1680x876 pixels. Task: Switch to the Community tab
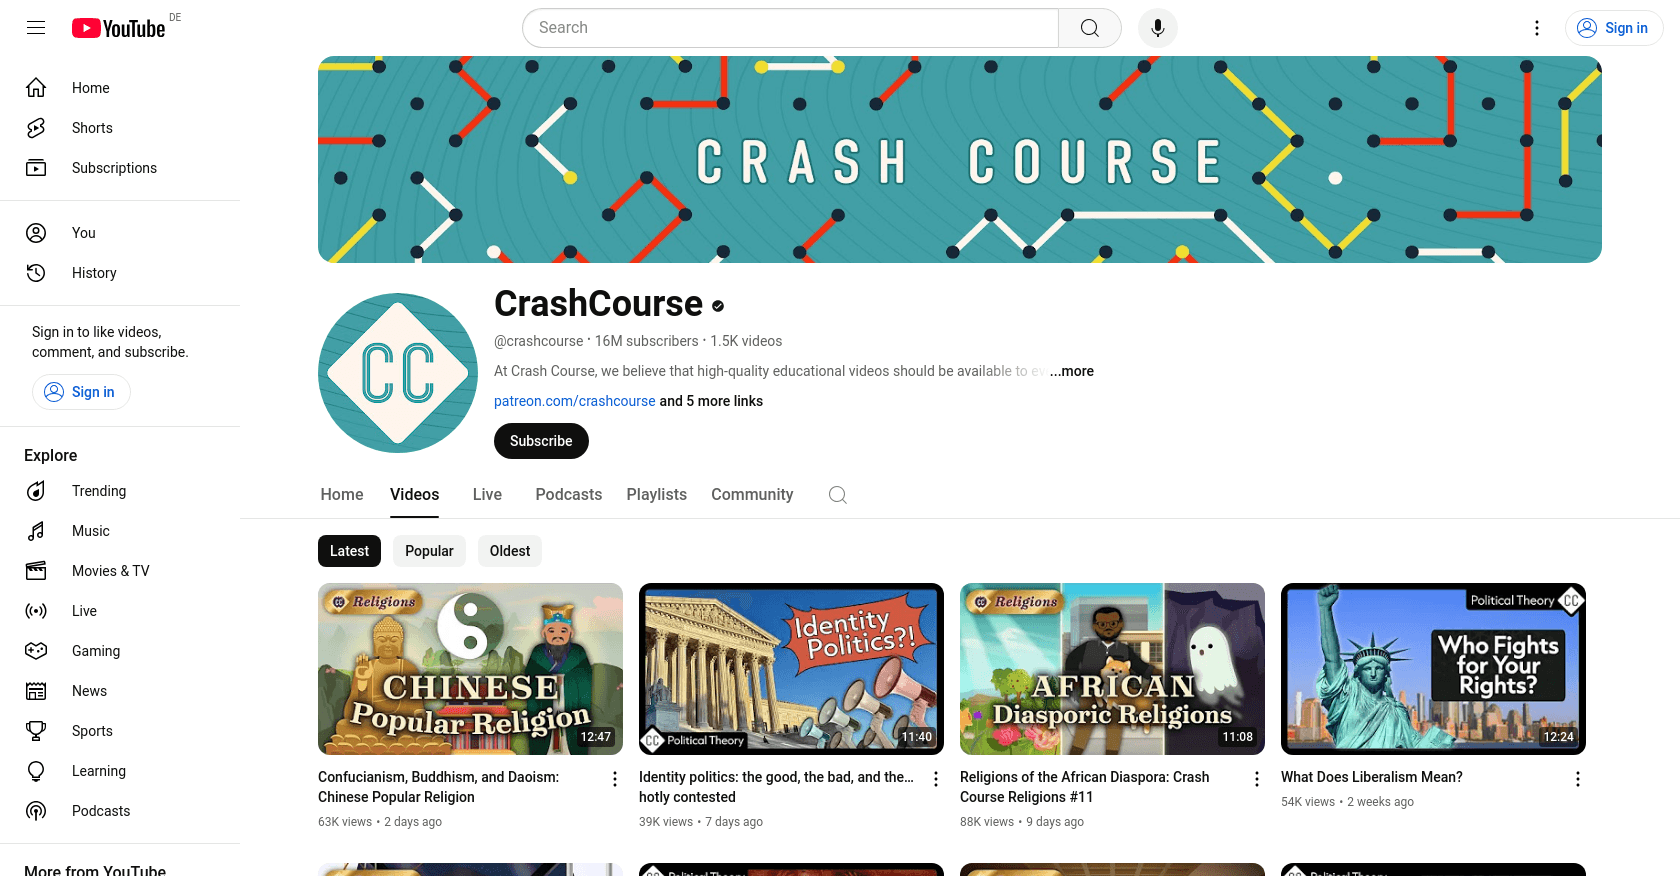pyautogui.click(x=752, y=495)
